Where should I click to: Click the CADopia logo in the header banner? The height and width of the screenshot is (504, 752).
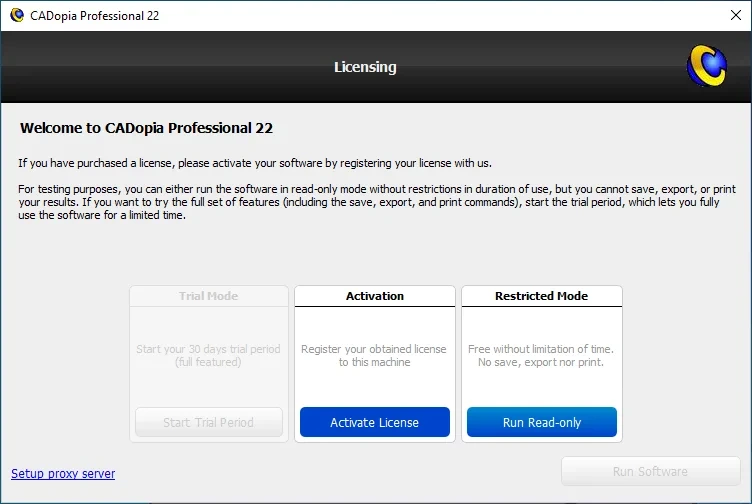coord(706,66)
